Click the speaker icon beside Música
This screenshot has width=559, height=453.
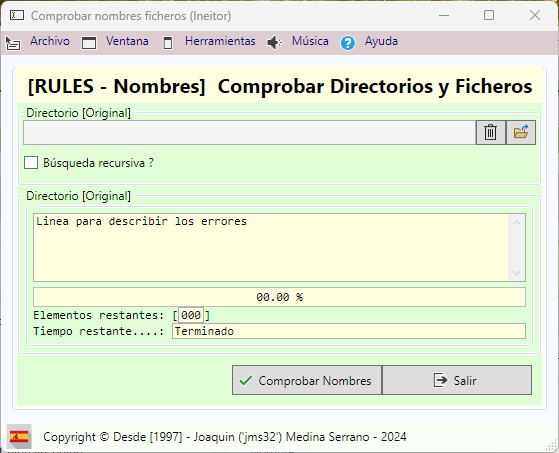(x=275, y=43)
